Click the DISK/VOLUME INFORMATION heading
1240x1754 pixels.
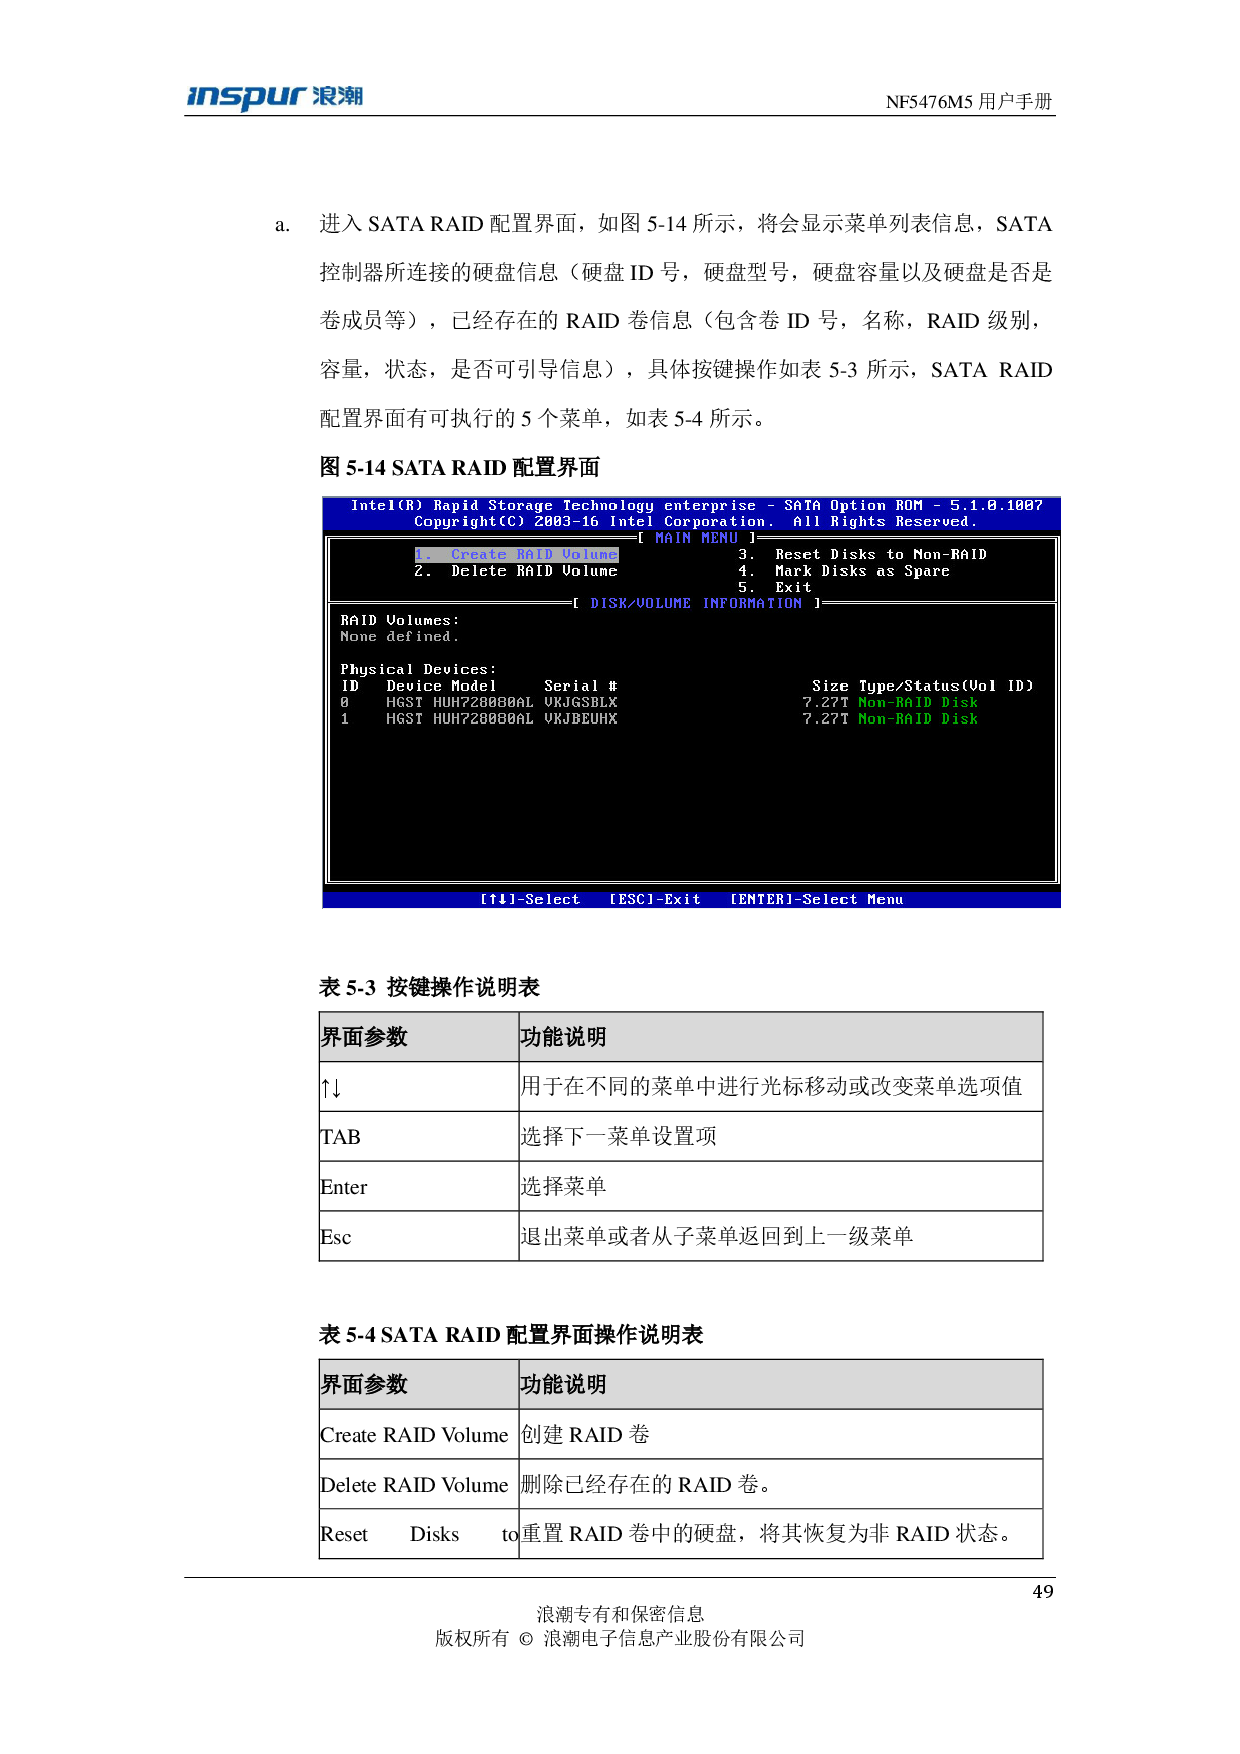point(696,604)
